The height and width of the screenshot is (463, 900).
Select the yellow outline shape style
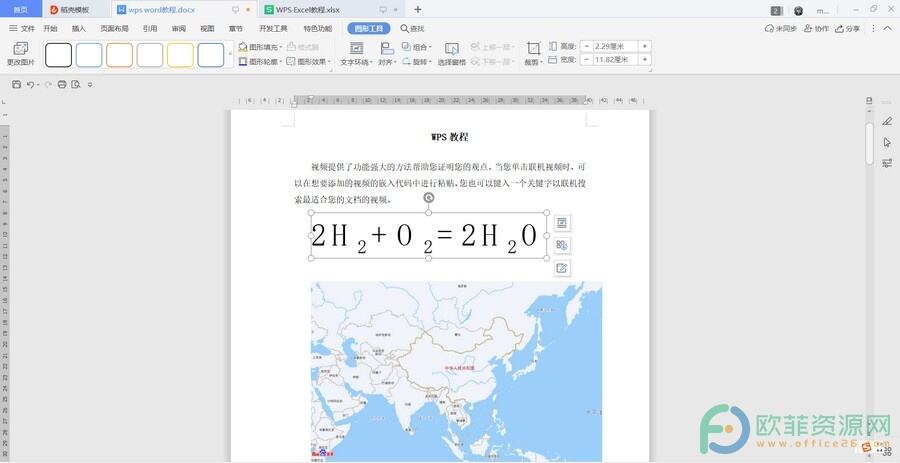coord(180,55)
